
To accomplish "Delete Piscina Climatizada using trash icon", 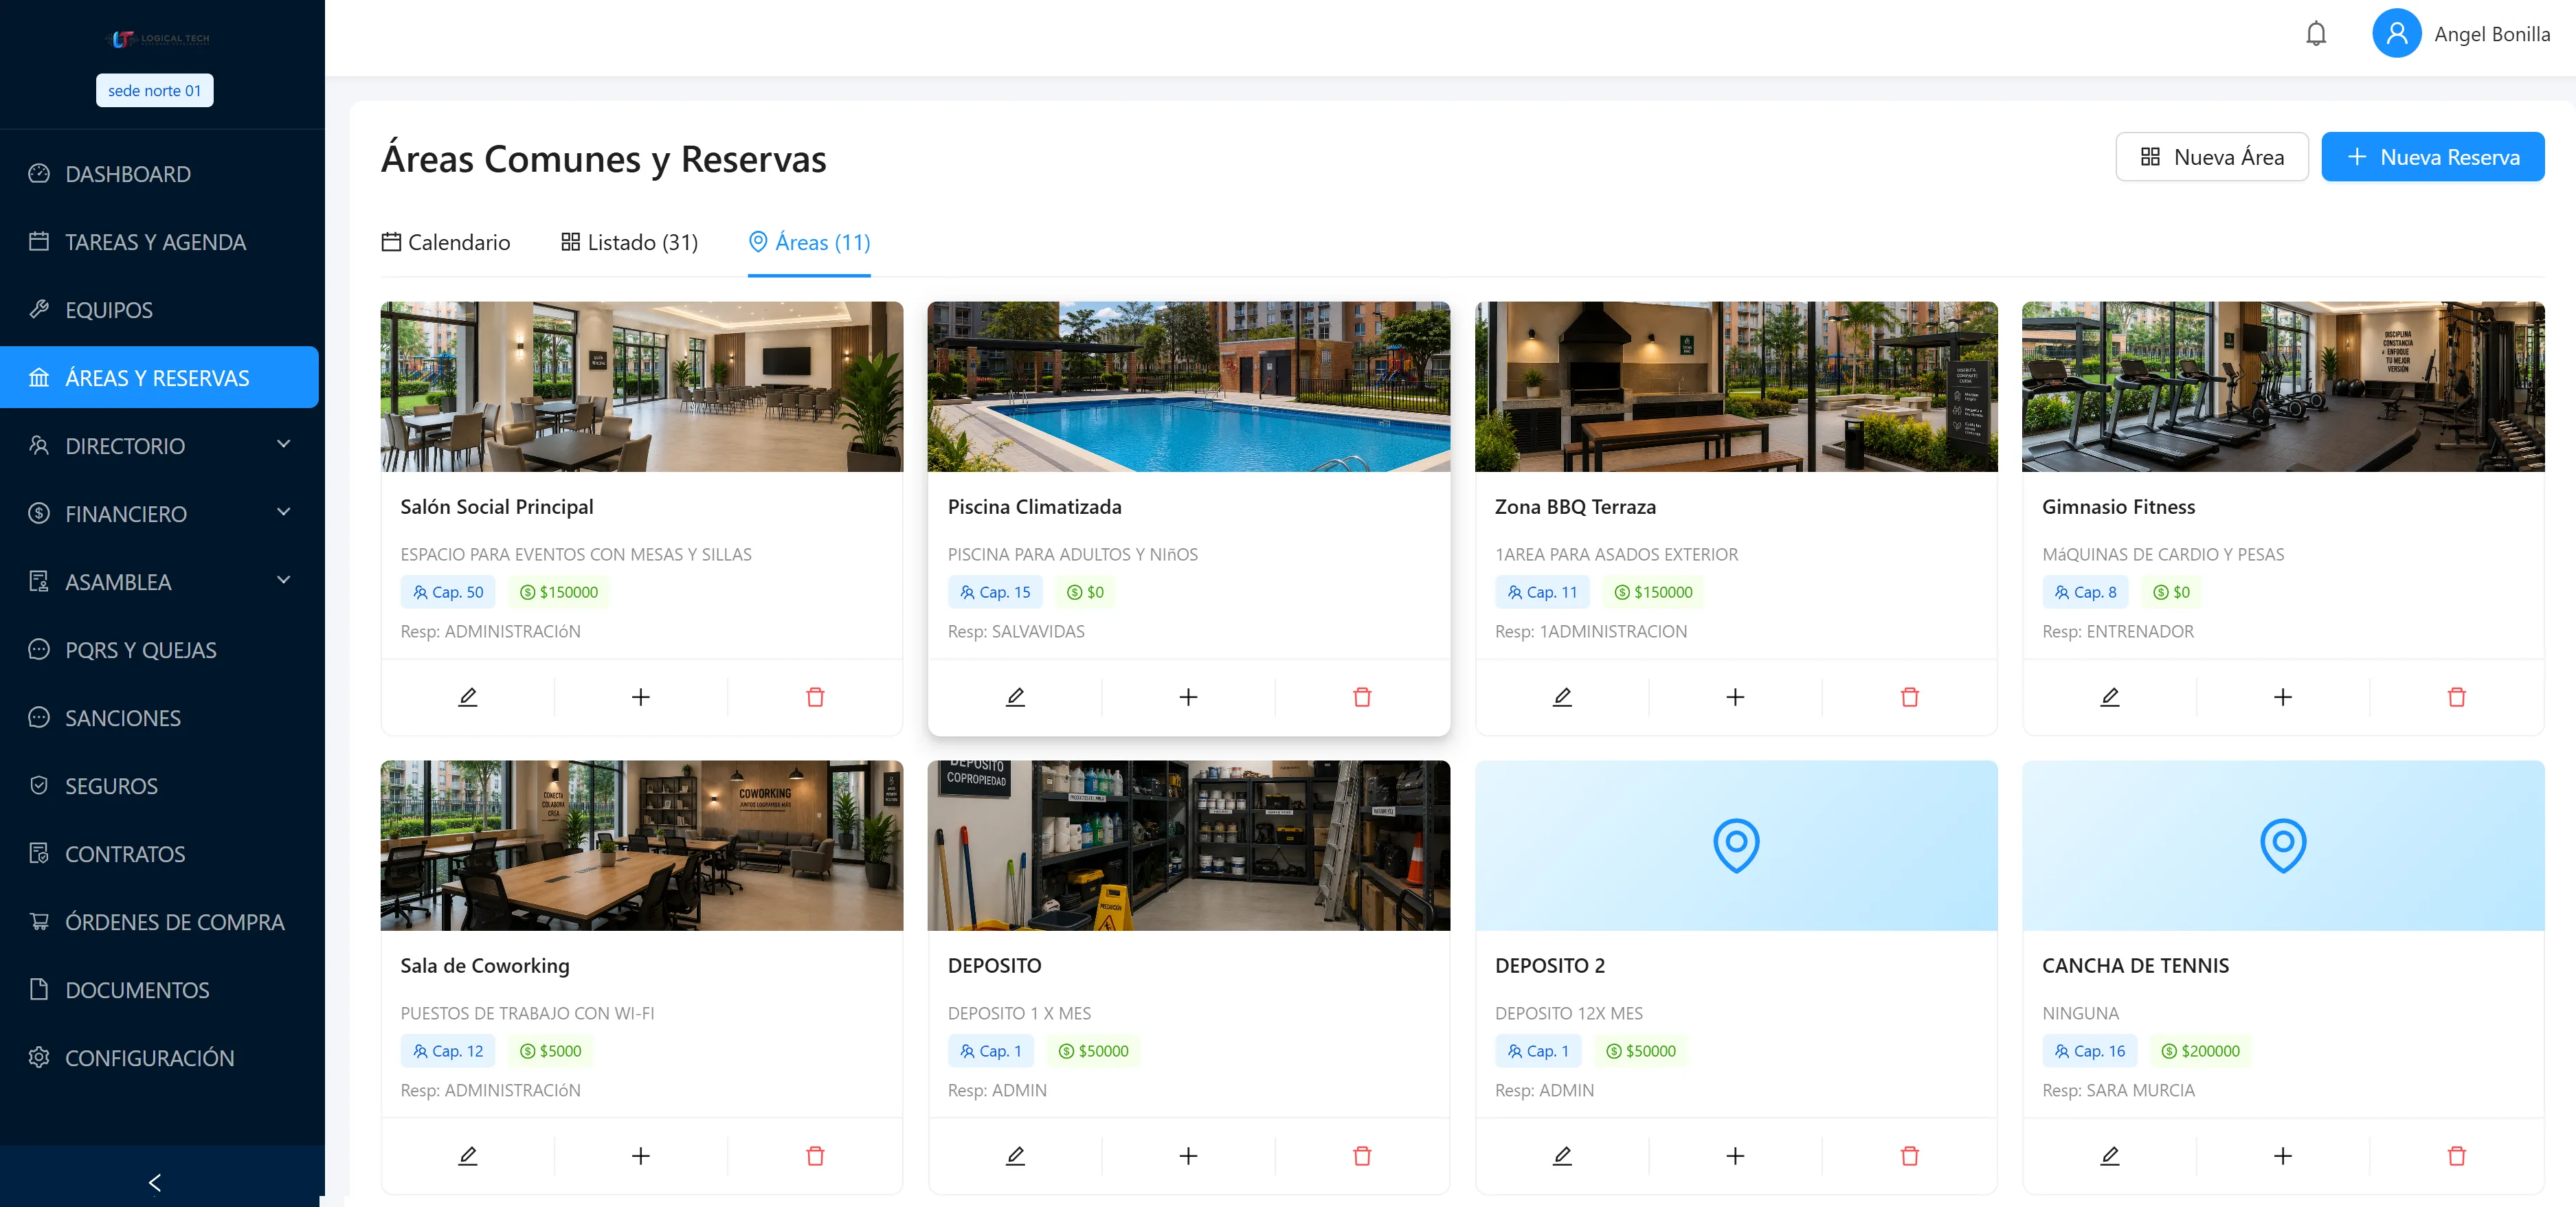I will click(1361, 697).
